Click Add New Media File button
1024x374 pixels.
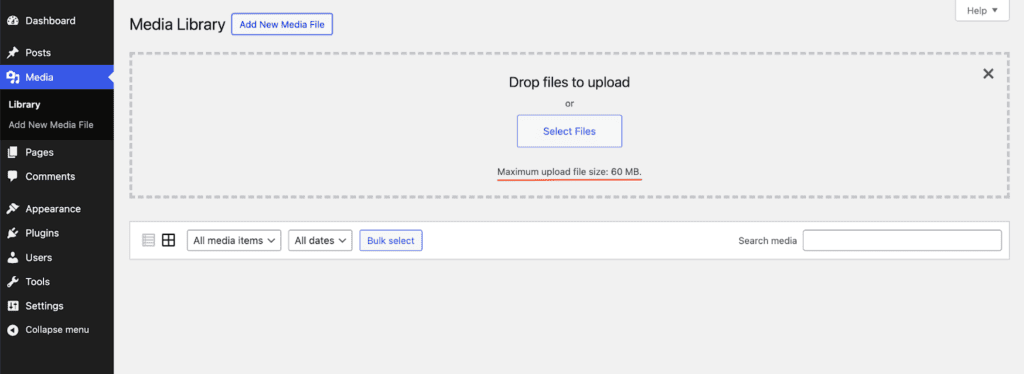tap(282, 24)
